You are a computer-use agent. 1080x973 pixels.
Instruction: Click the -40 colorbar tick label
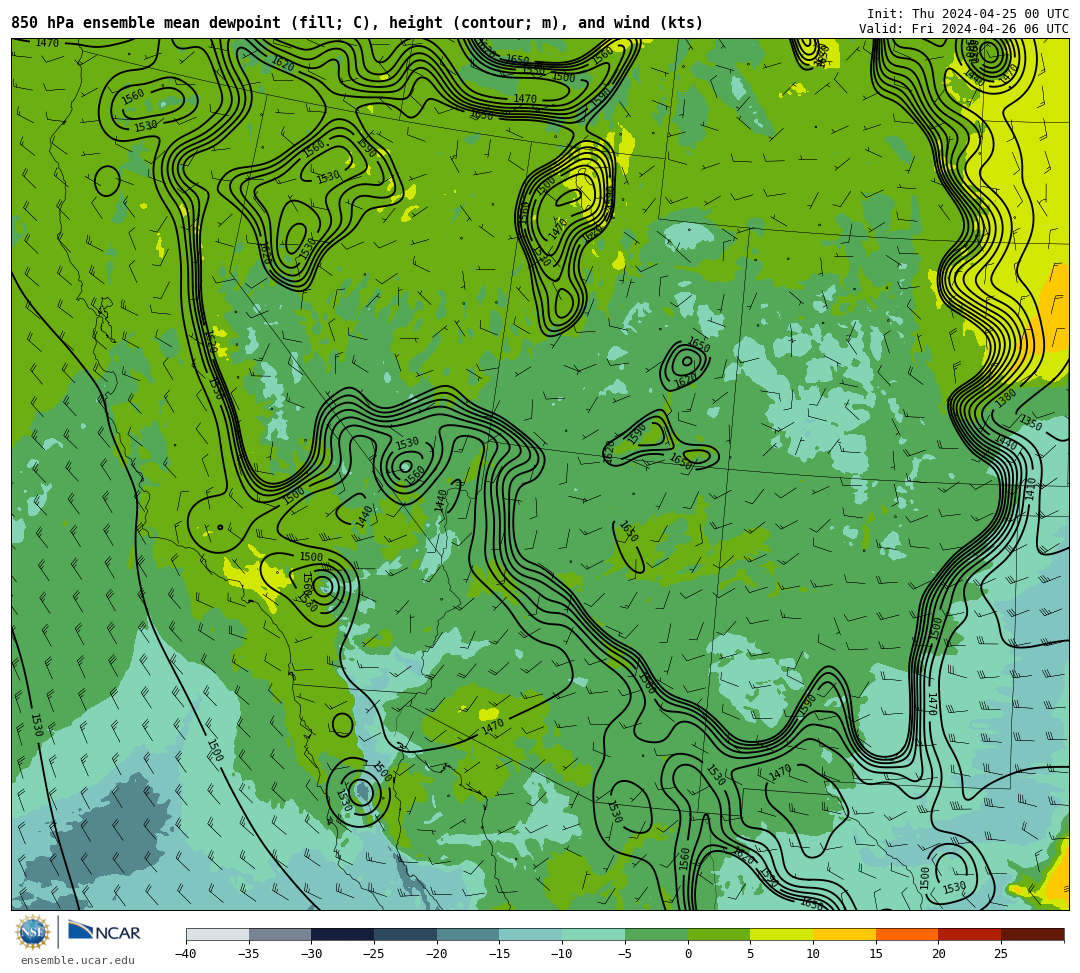click(185, 954)
